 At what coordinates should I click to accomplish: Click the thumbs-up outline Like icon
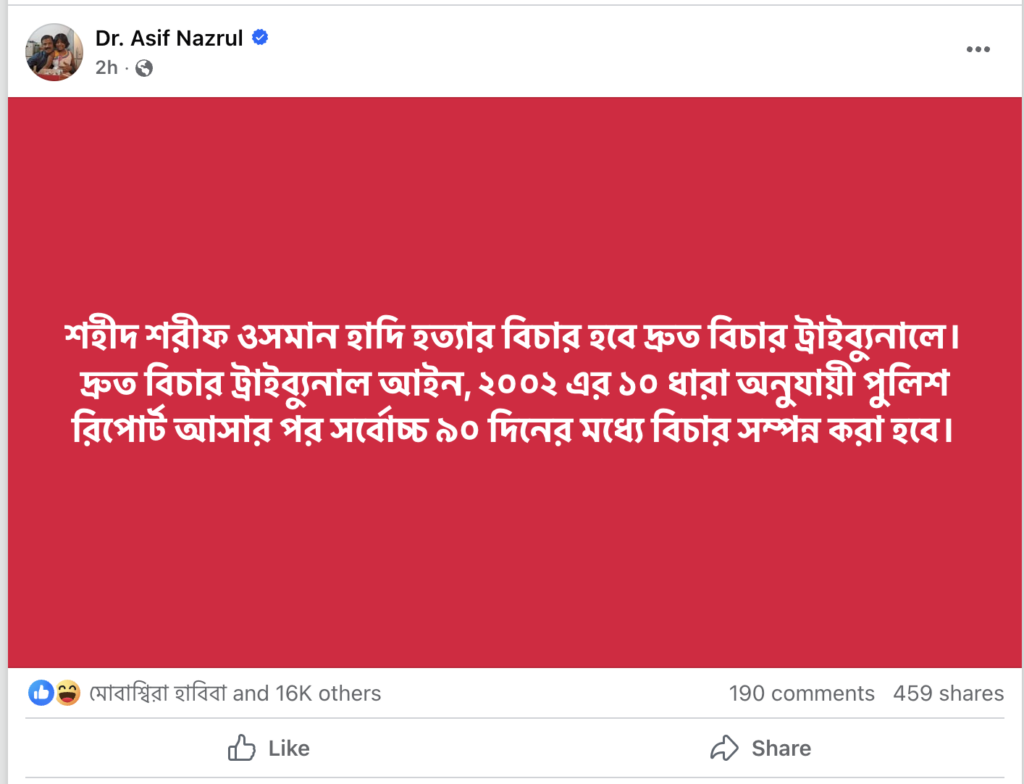tap(242, 748)
